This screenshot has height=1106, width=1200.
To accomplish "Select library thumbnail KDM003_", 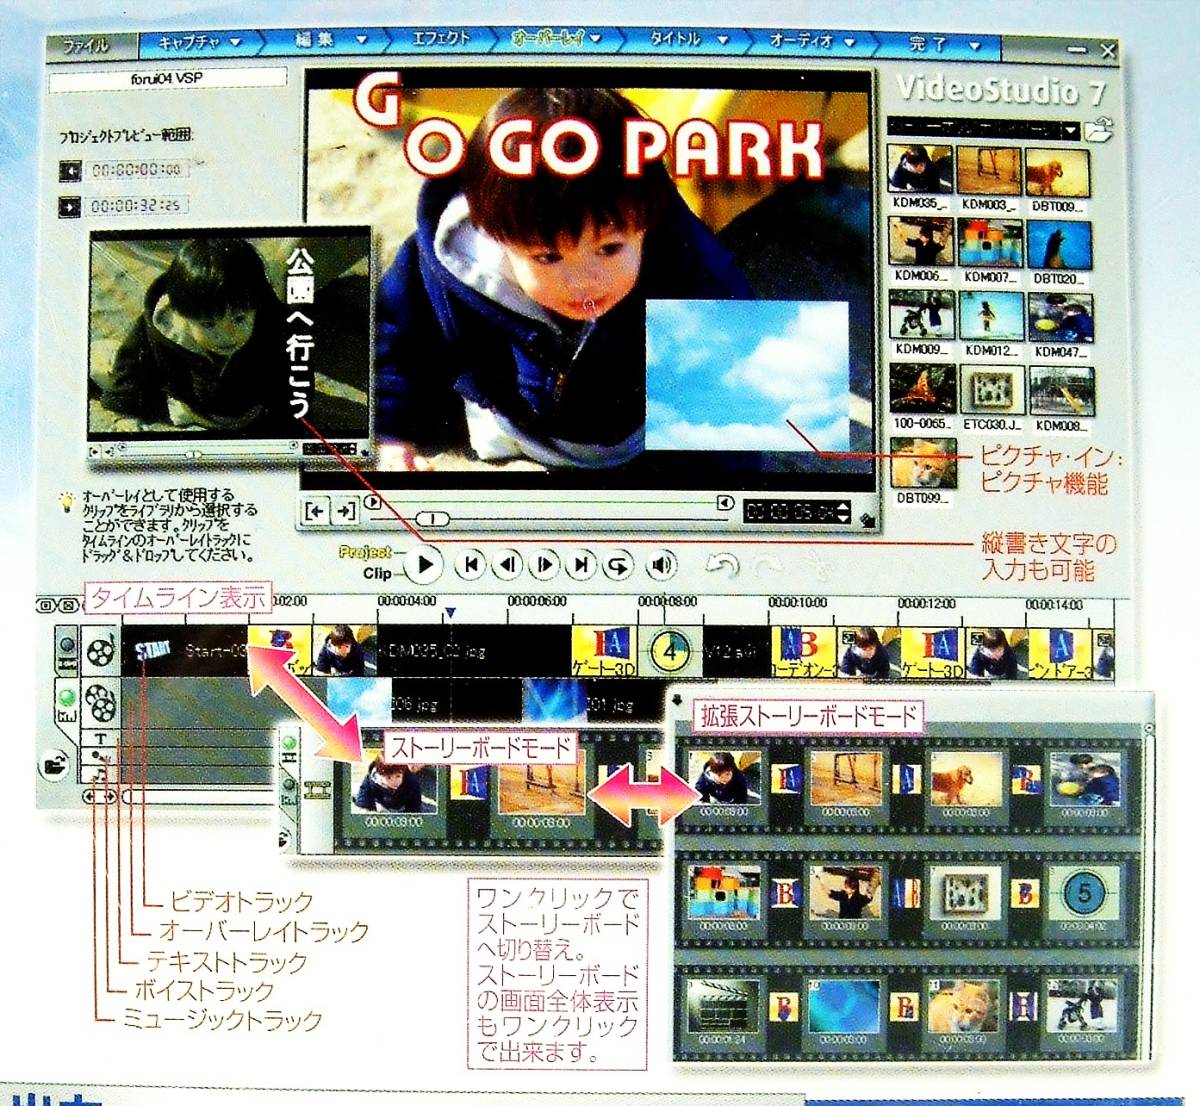I will coord(989,171).
